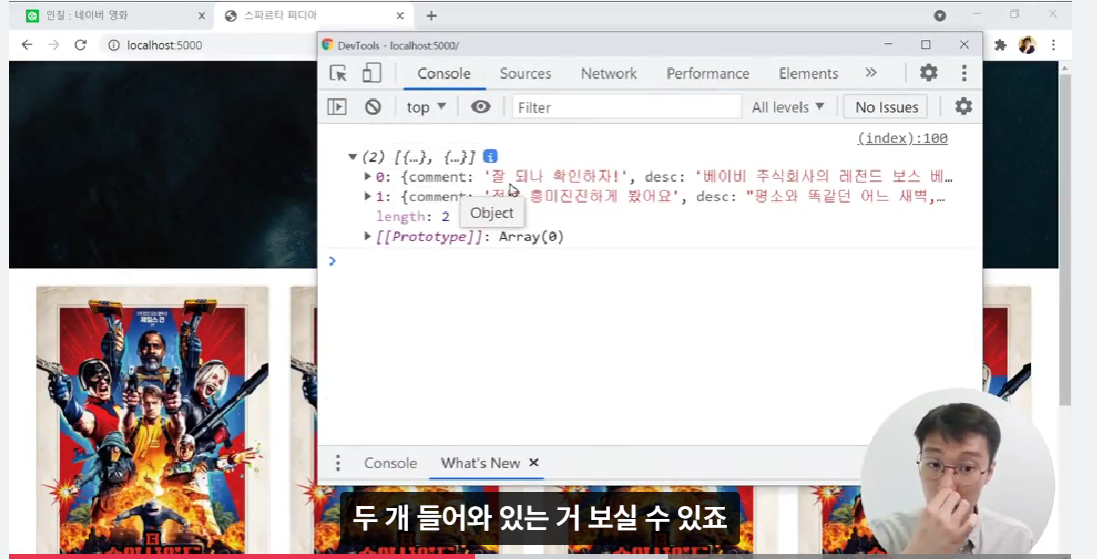Go forward in the browser
1097x559 pixels.
[54, 45]
